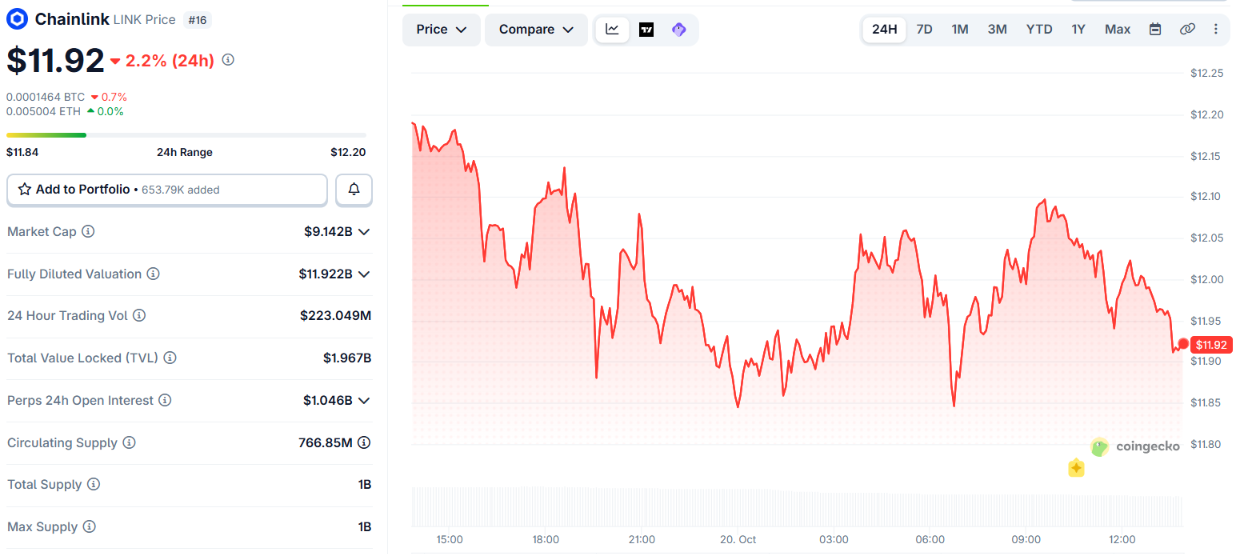
Task: Click the Chainlink logo icon
Action: [x=17, y=19]
